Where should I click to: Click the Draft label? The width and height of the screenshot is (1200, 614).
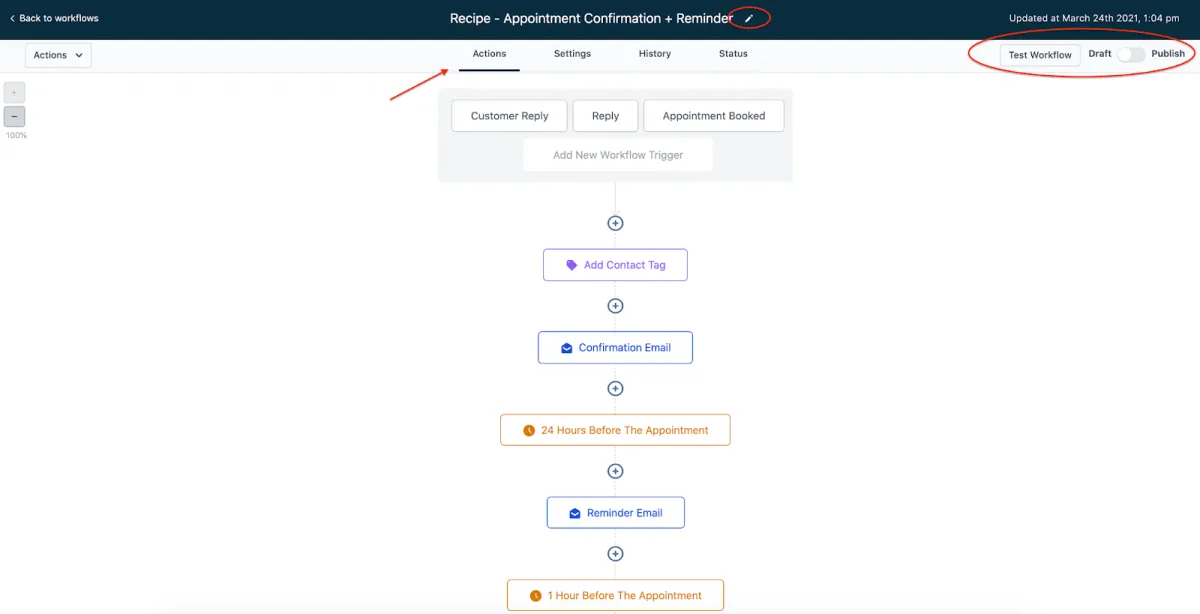[x=1100, y=54]
